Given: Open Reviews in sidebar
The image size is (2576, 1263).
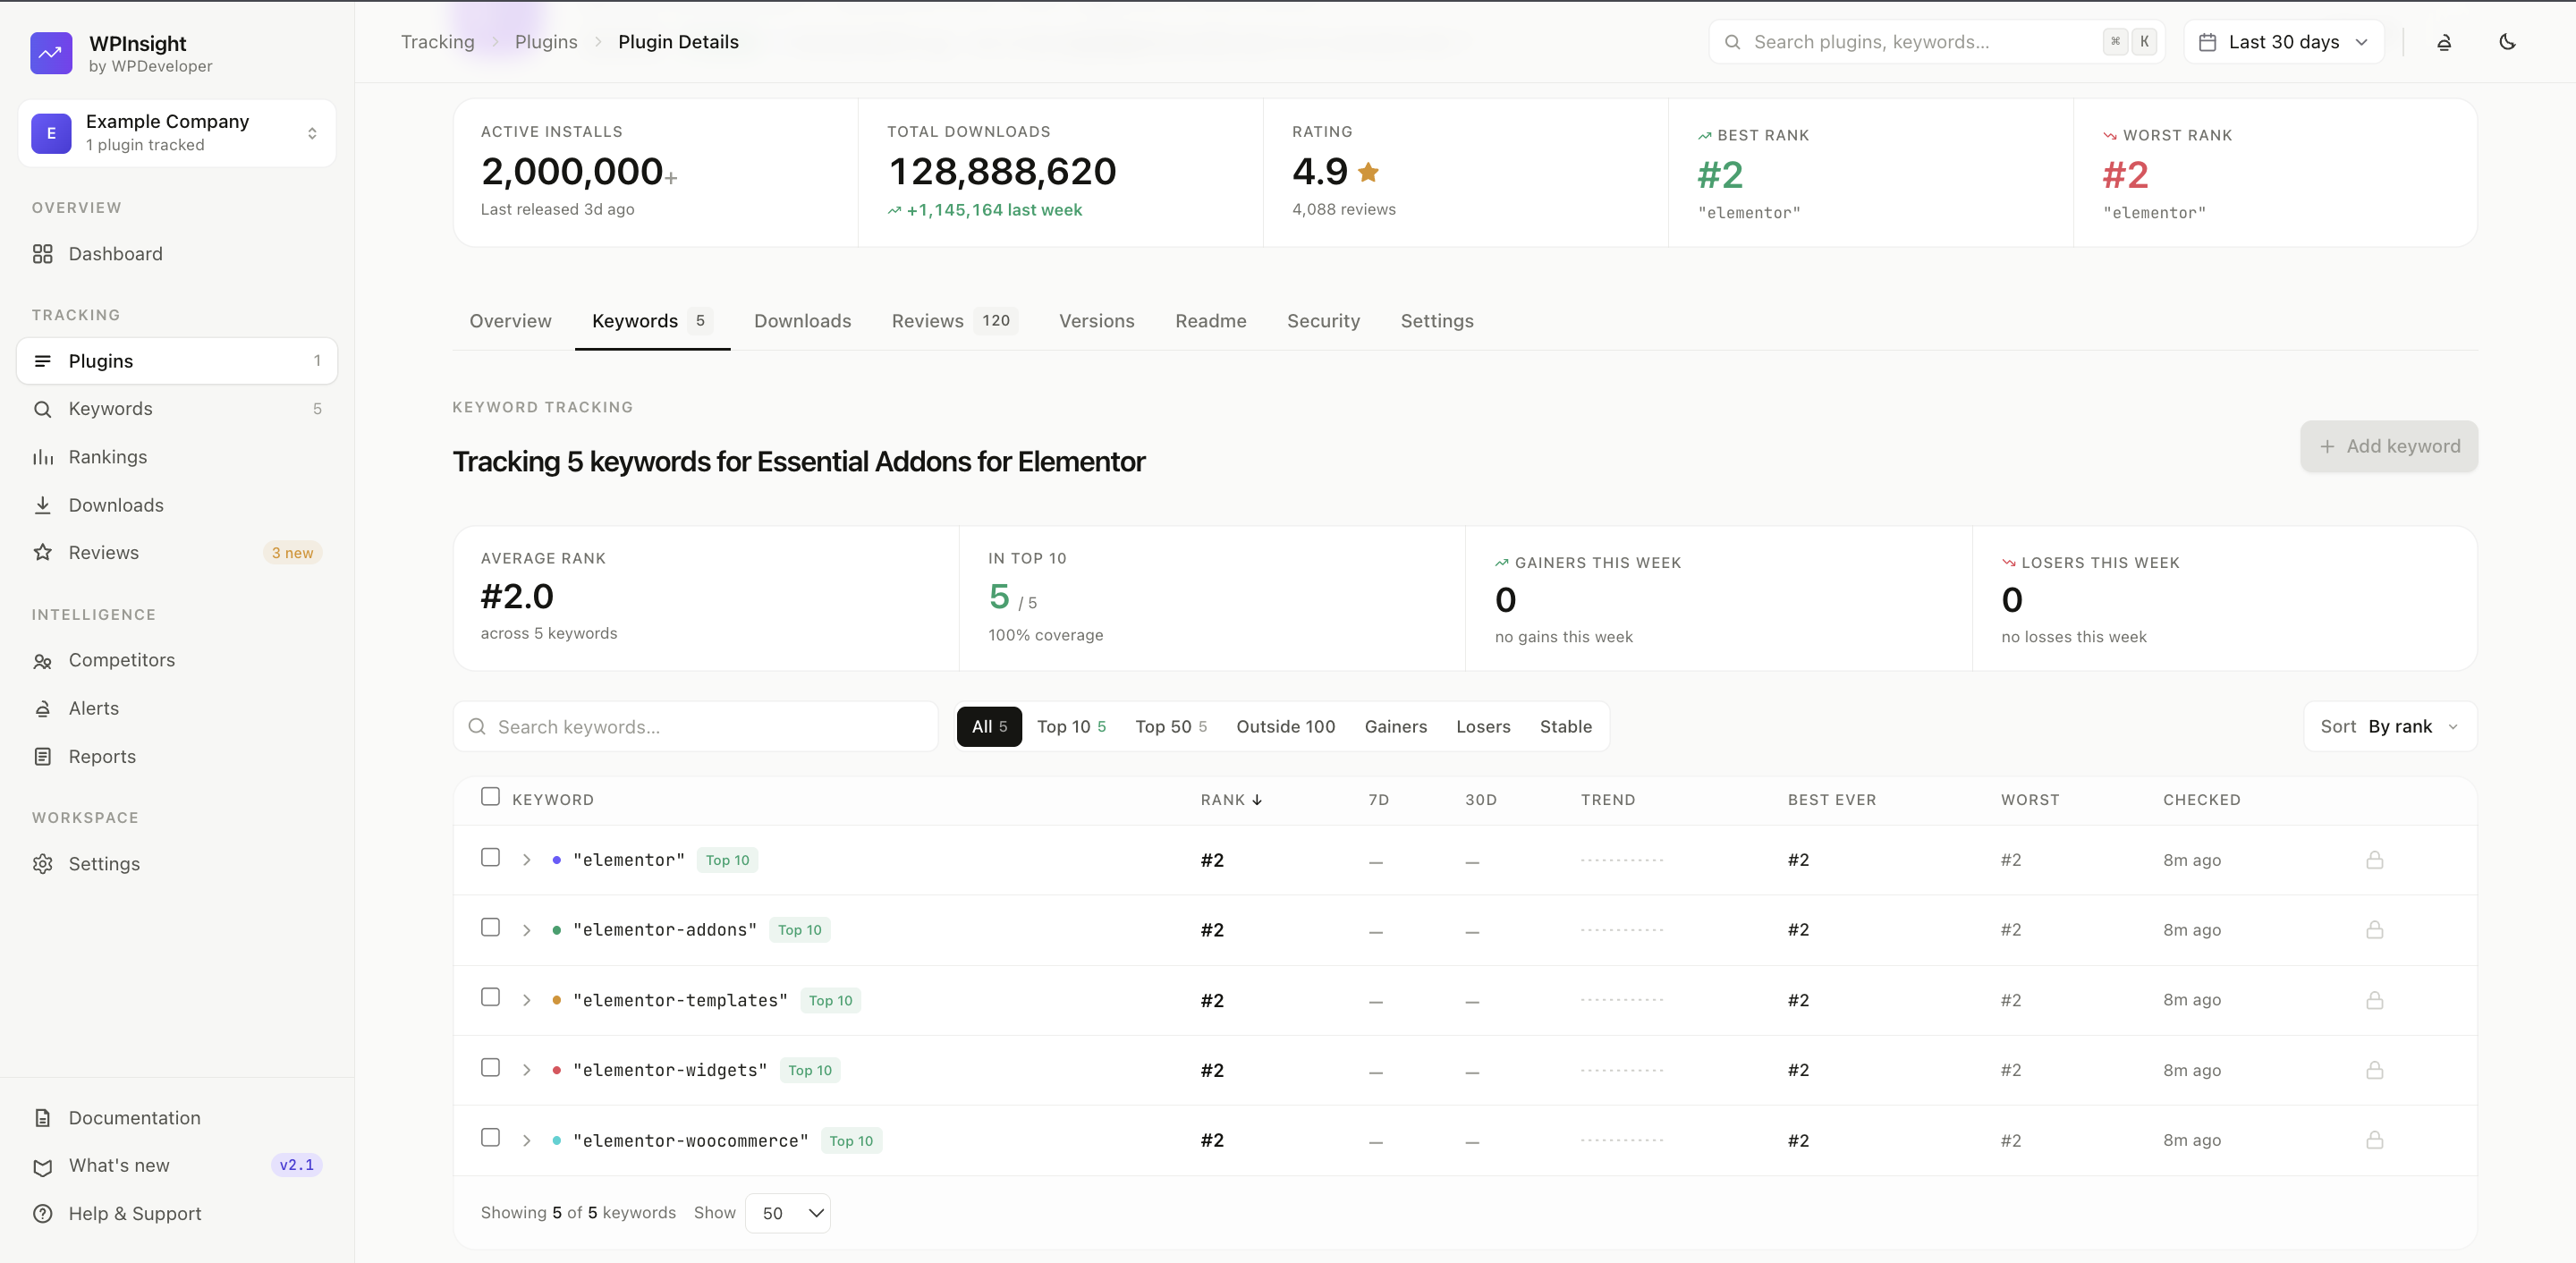Looking at the screenshot, I should click(x=177, y=553).
